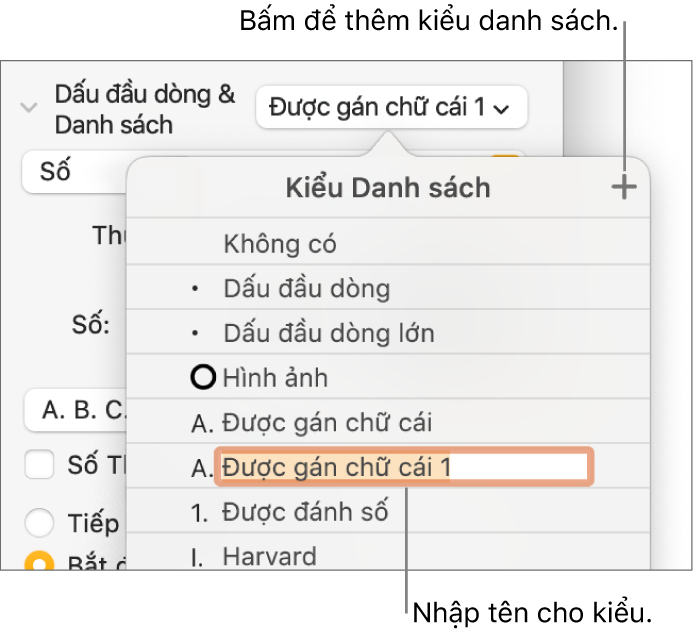This screenshot has width=694, height=638.
Task: Click the "Kiểu Danh sách" popover title
Action: tap(387, 187)
